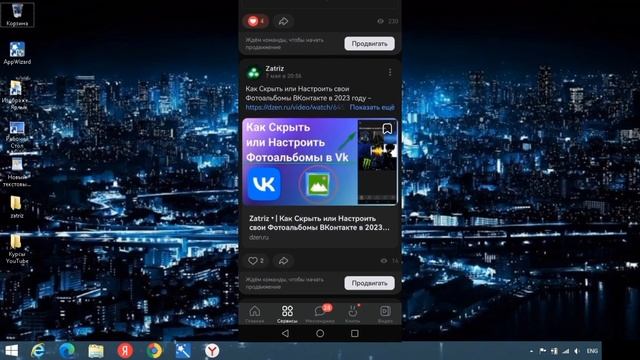The image size is (640, 360).
Task: Share the top post via arrow icon
Action: coord(283,21)
